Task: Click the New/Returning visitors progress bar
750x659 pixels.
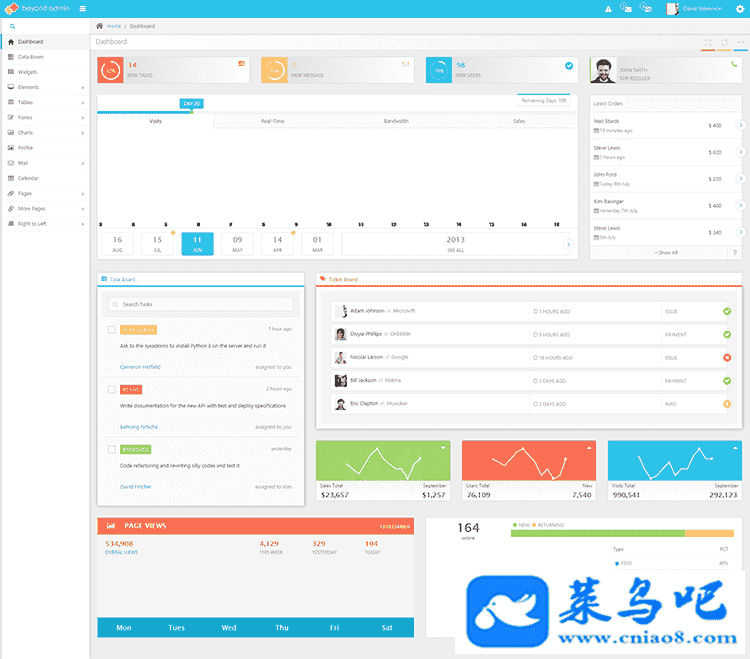Action: [x=622, y=533]
